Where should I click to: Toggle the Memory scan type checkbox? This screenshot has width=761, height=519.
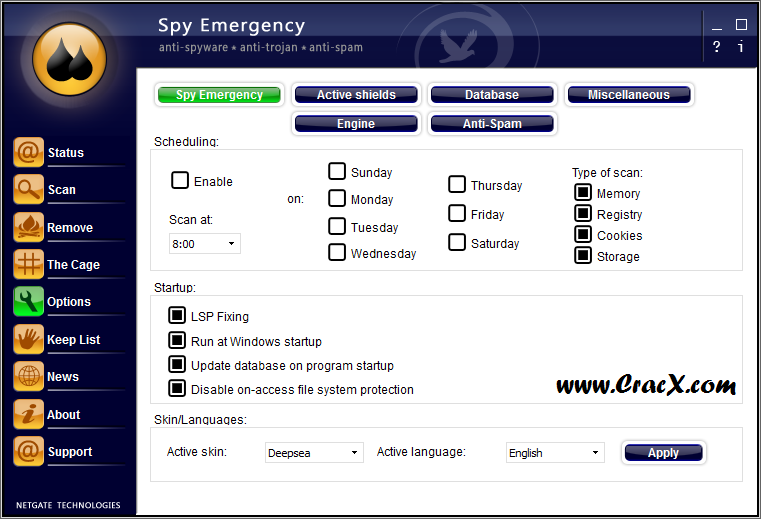(583, 192)
